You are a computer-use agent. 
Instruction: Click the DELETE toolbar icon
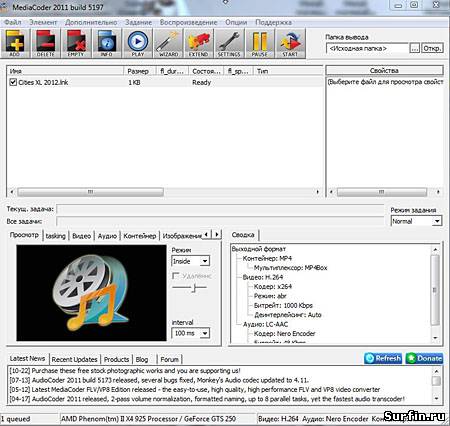point(46,44)
